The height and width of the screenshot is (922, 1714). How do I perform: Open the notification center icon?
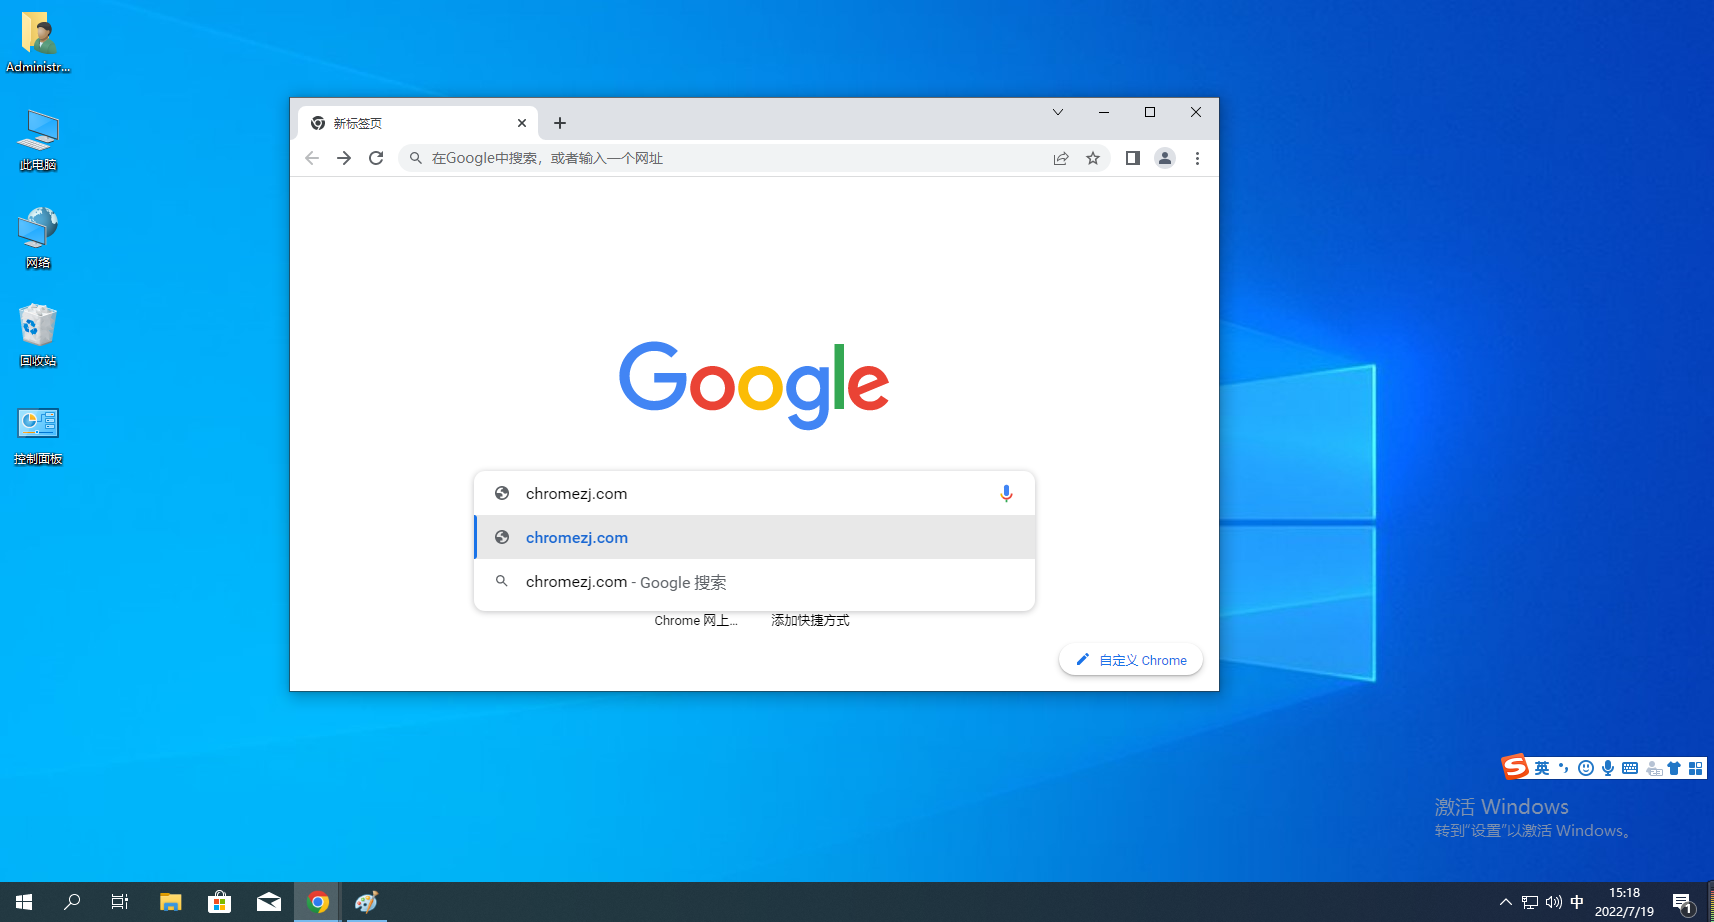(1683, 902)
